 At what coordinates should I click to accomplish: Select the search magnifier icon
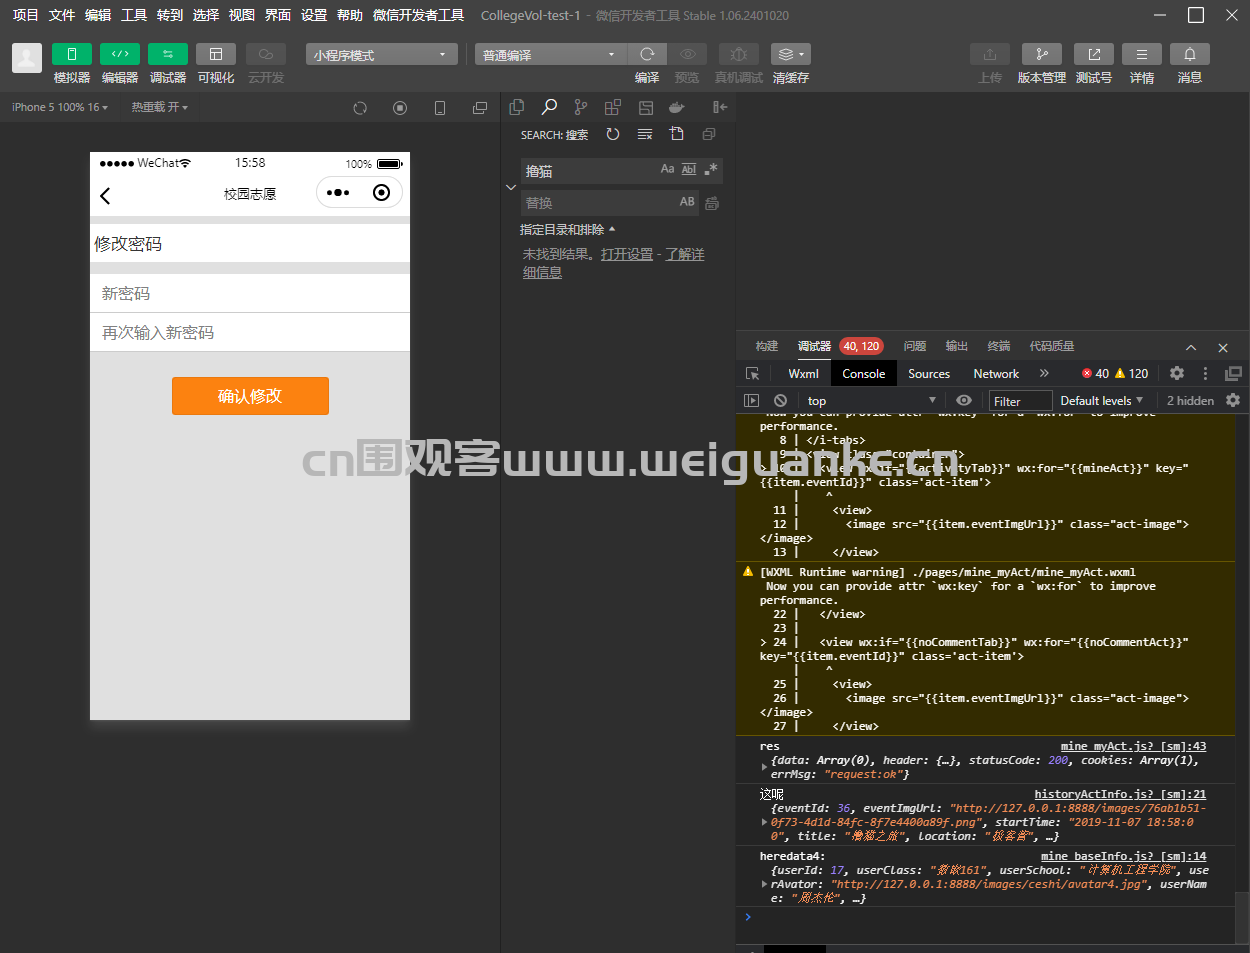(x=549, y=107)
